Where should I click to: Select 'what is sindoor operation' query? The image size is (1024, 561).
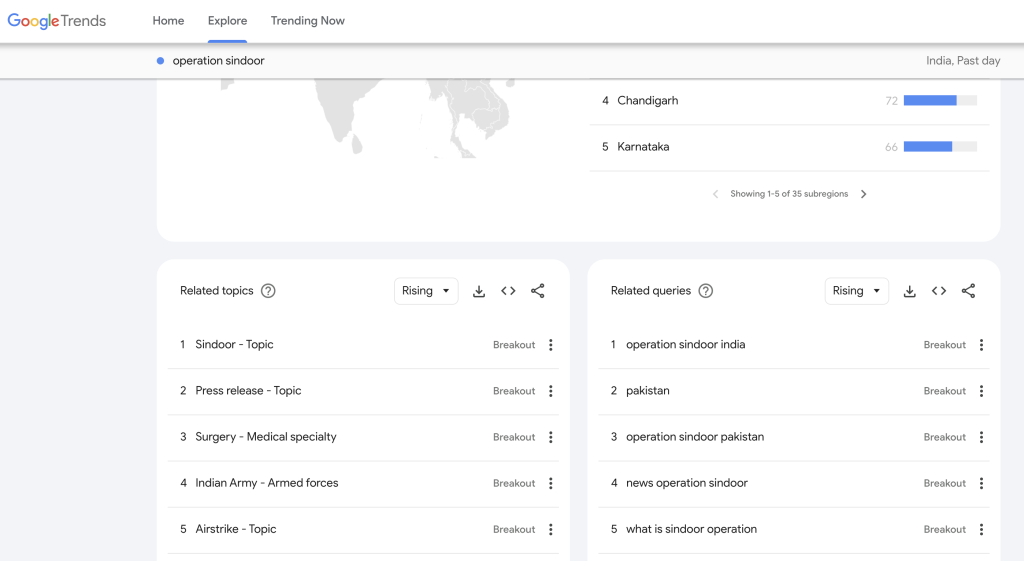691,529
